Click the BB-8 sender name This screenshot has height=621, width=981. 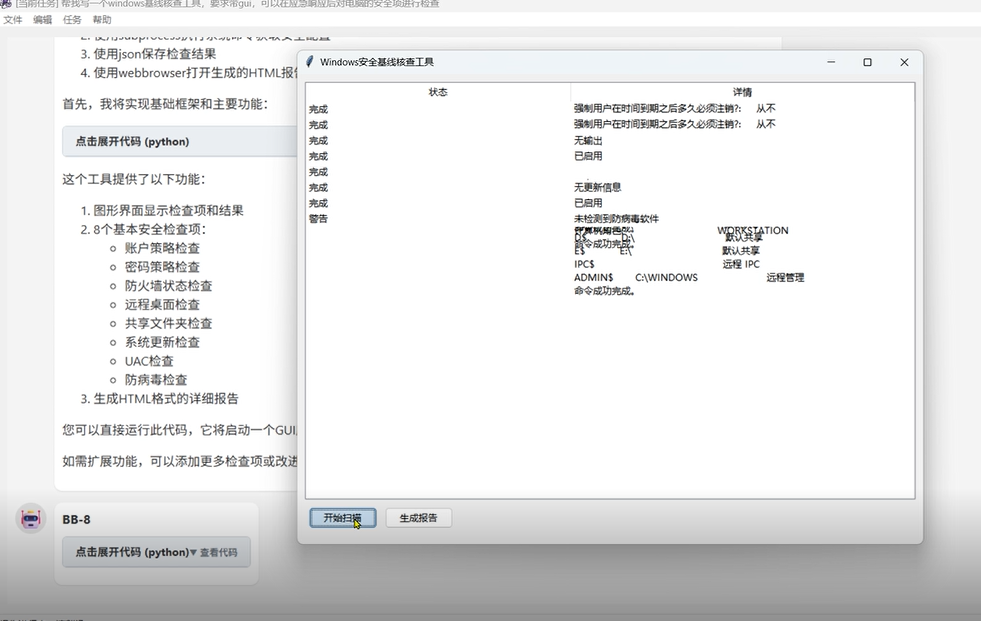[76, 519]
